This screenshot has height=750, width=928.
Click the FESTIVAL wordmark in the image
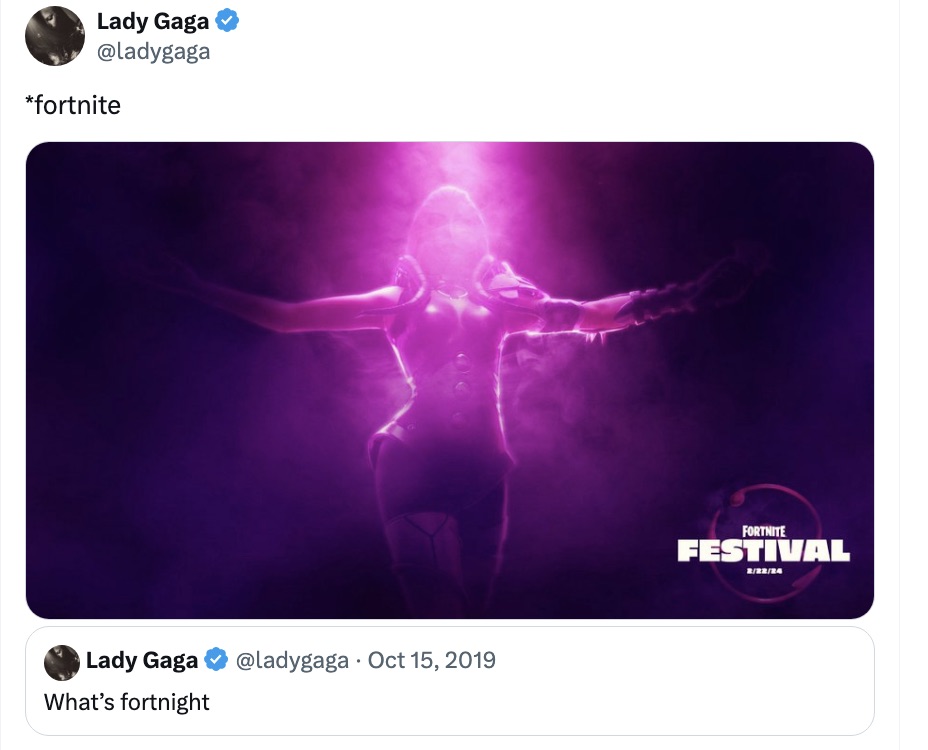click(x=763, y=550)
